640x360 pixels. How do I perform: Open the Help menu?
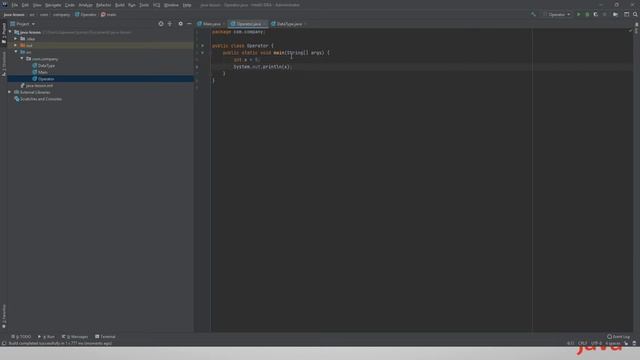pyautogui.click(x=187, y=5)
